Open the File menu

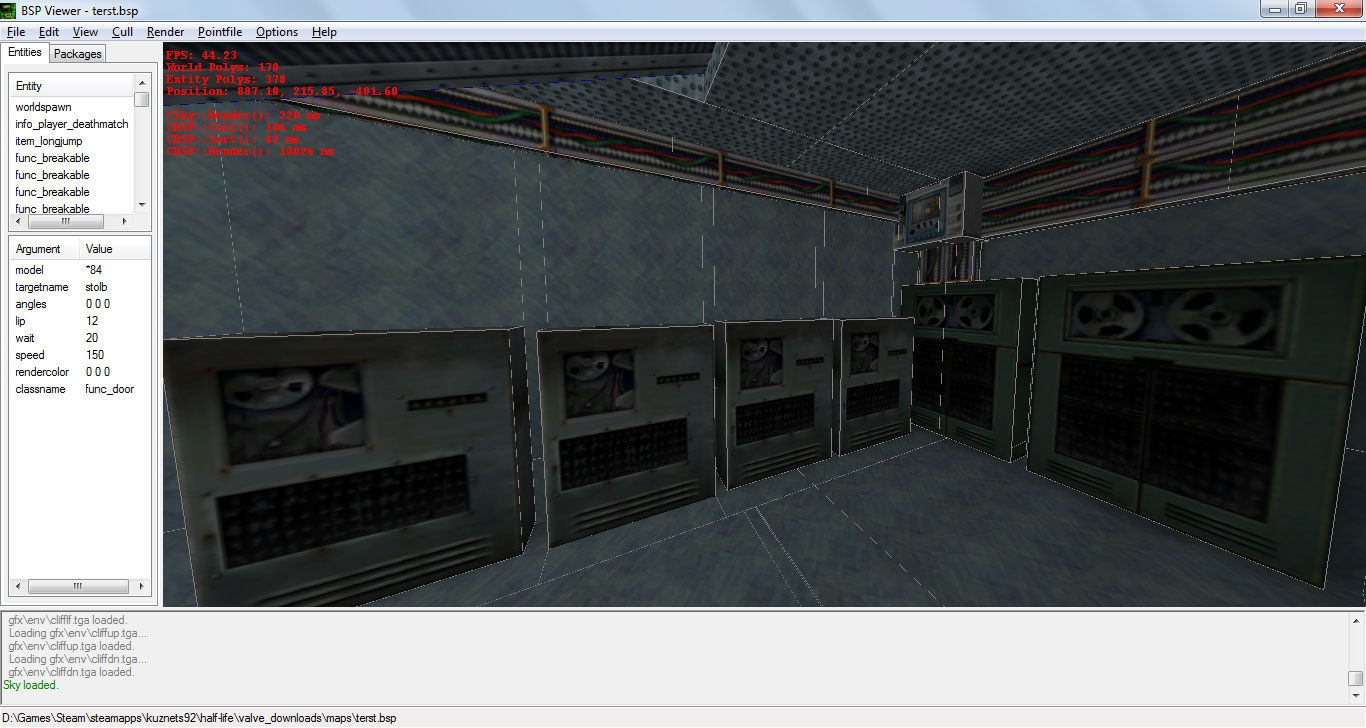[x=15, y=32]
